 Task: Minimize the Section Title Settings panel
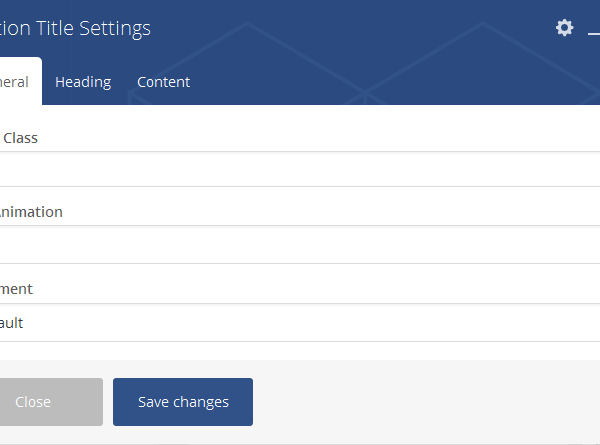point(594,30)
